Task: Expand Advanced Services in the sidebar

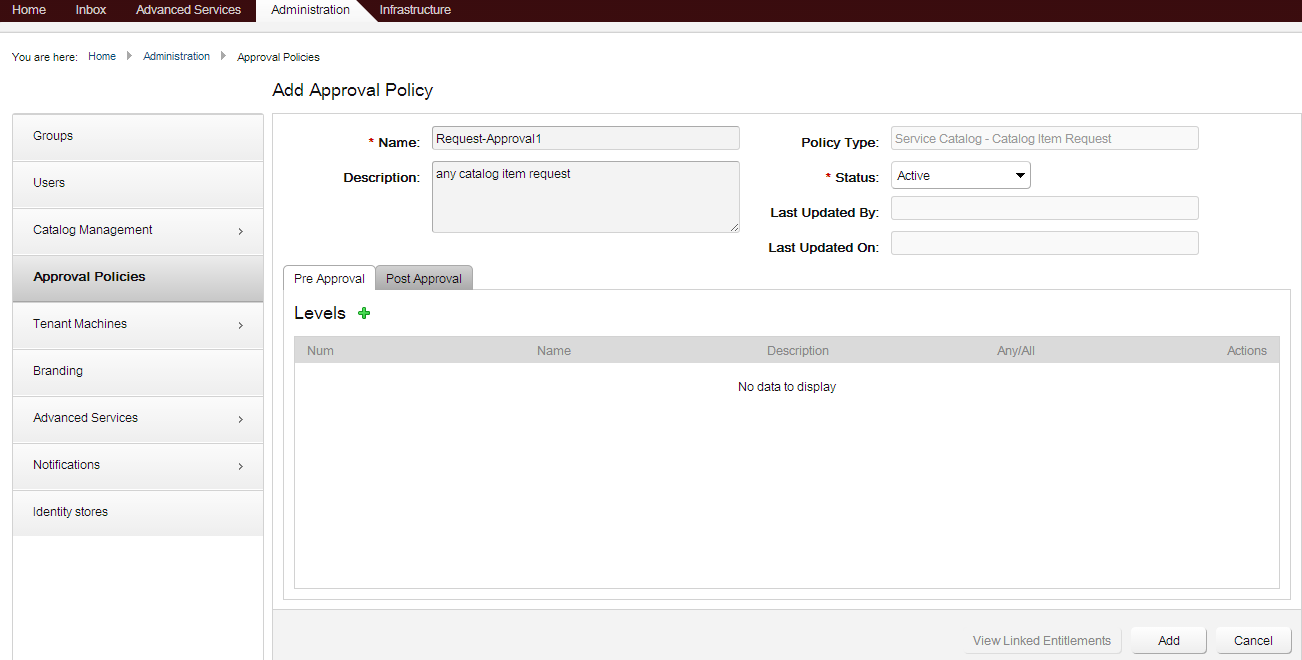Action: [138, 419]
